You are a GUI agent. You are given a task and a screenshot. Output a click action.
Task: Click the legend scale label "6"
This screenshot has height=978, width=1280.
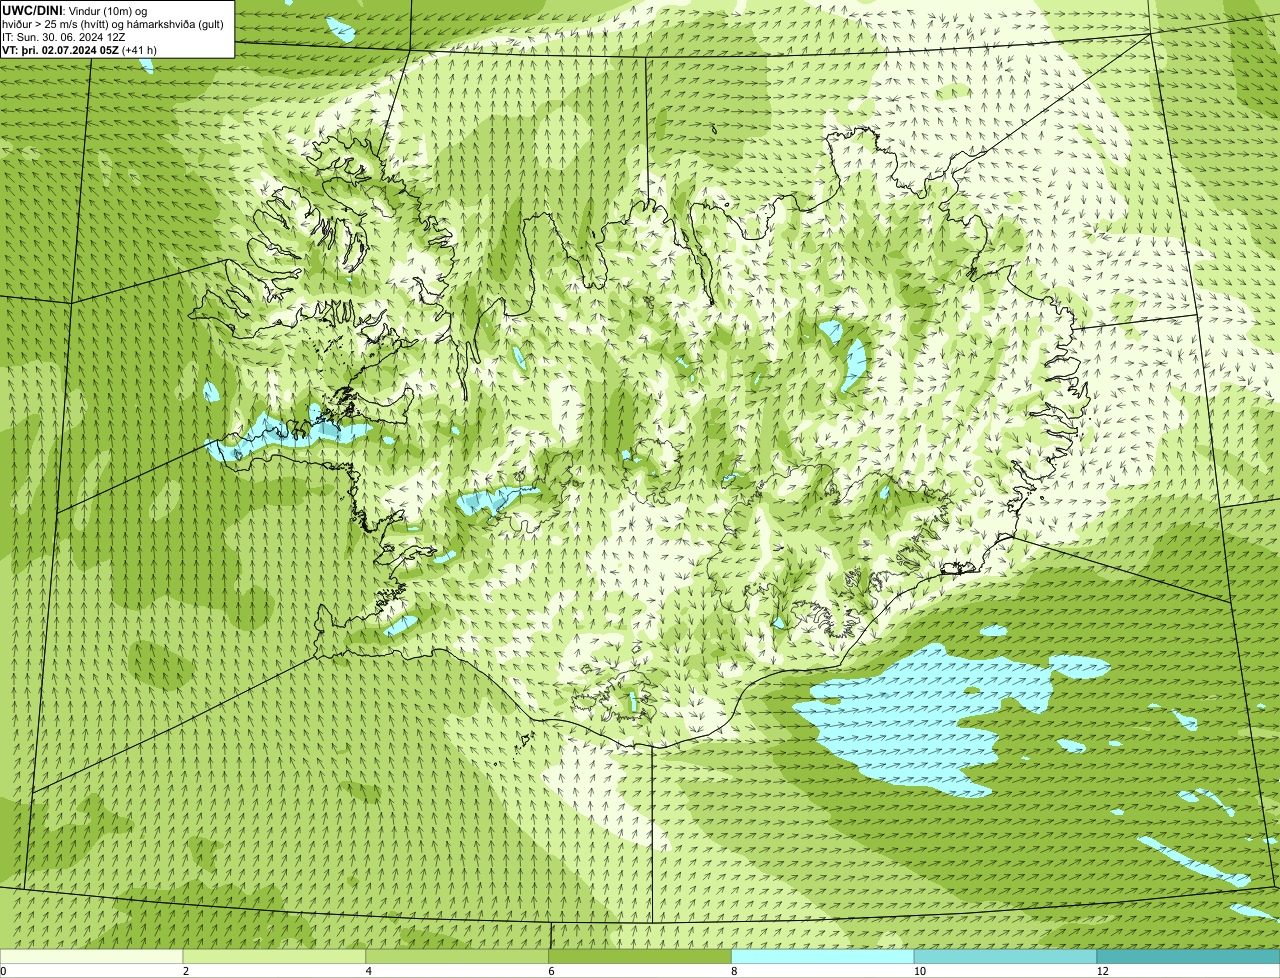pos(551,971)
